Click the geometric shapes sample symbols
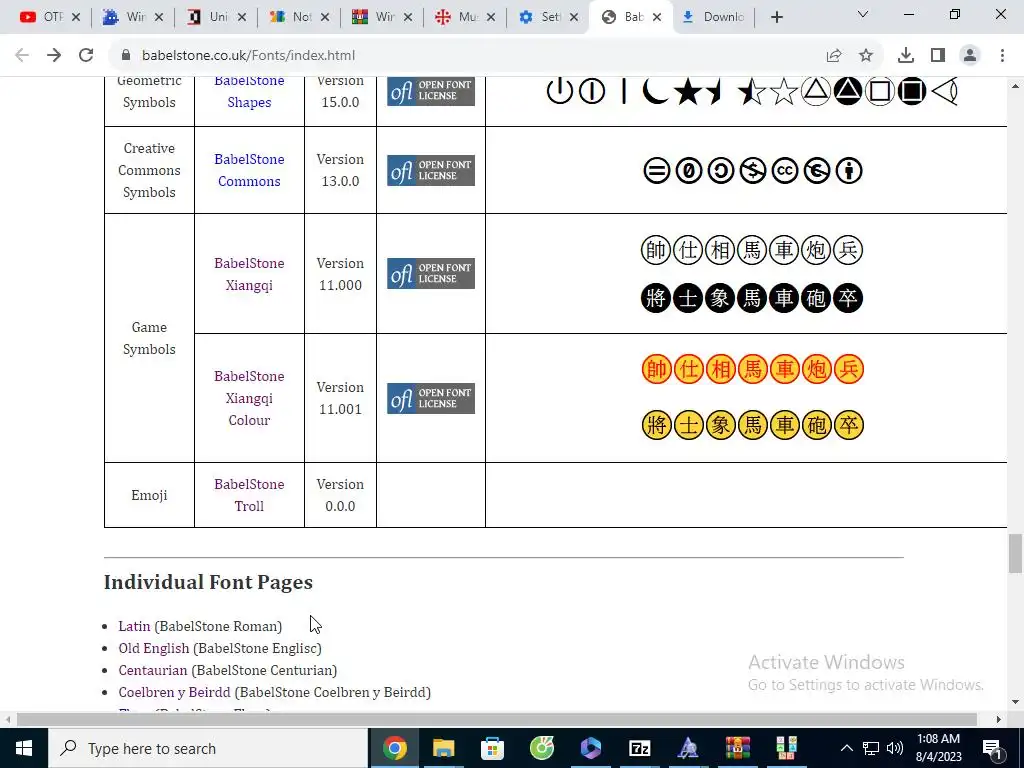1024x768 pixels. coord(752,91)
